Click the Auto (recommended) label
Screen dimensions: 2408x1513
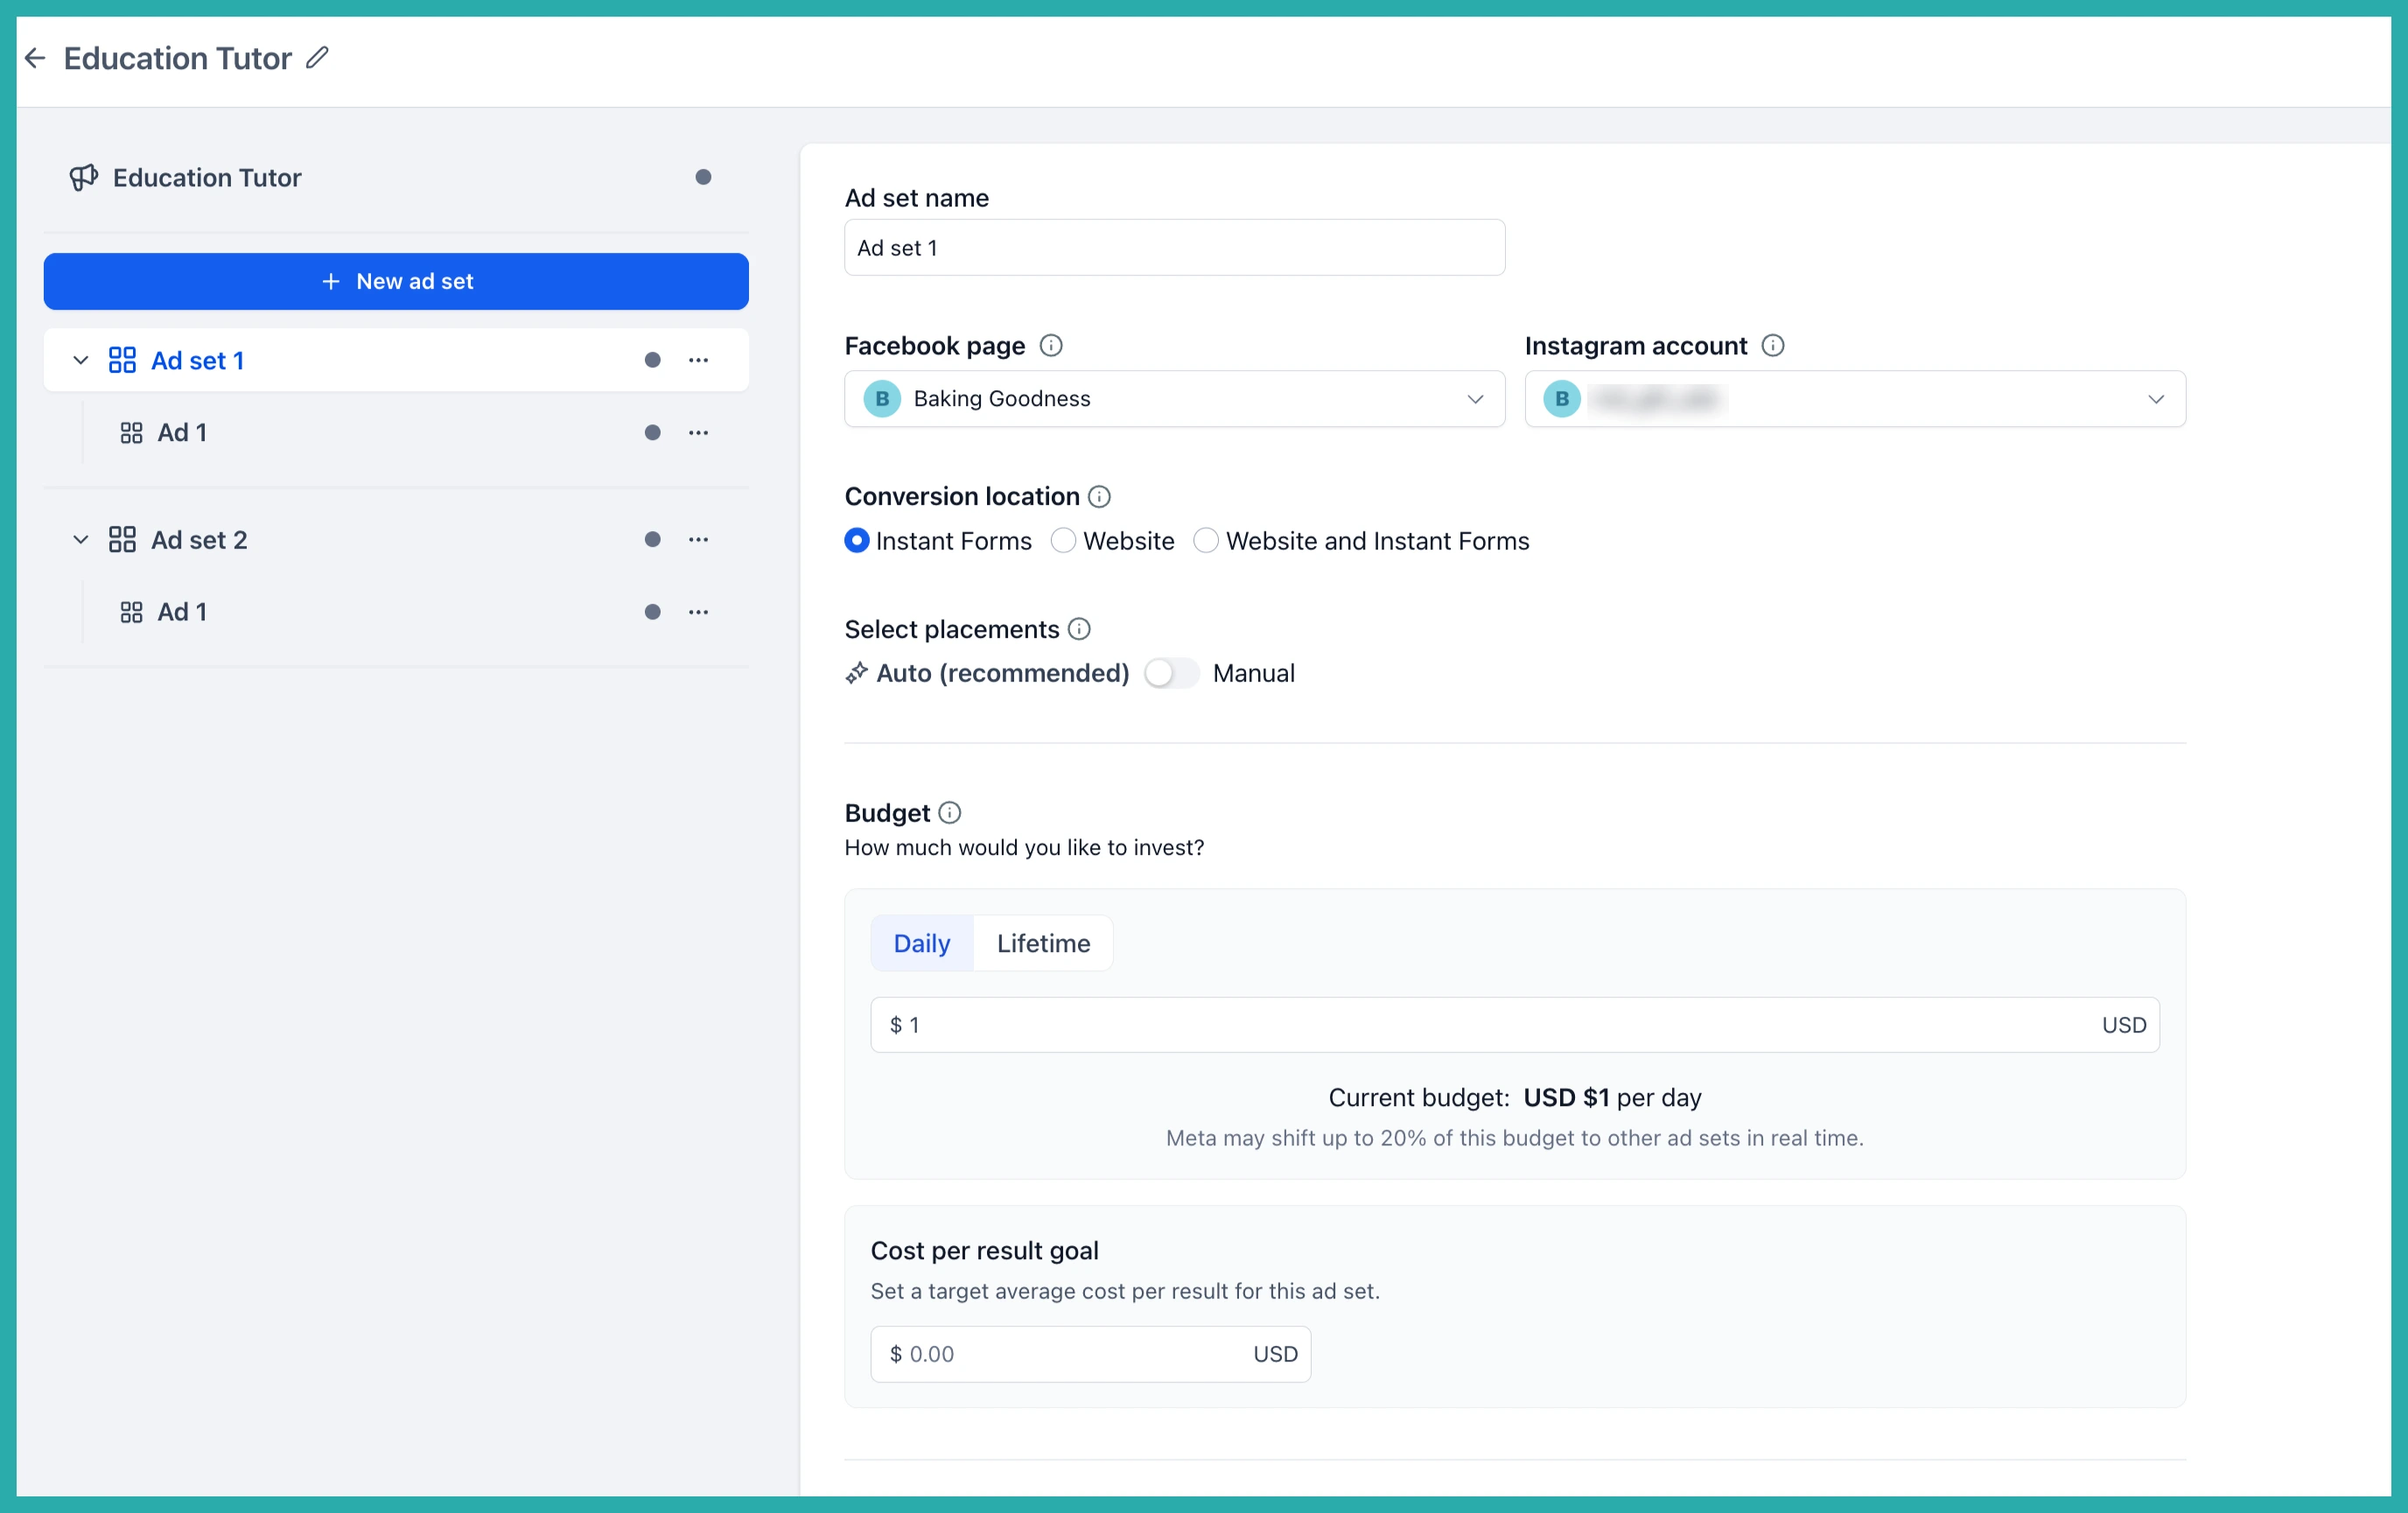pyautogui.click(x=1002, y=673)
